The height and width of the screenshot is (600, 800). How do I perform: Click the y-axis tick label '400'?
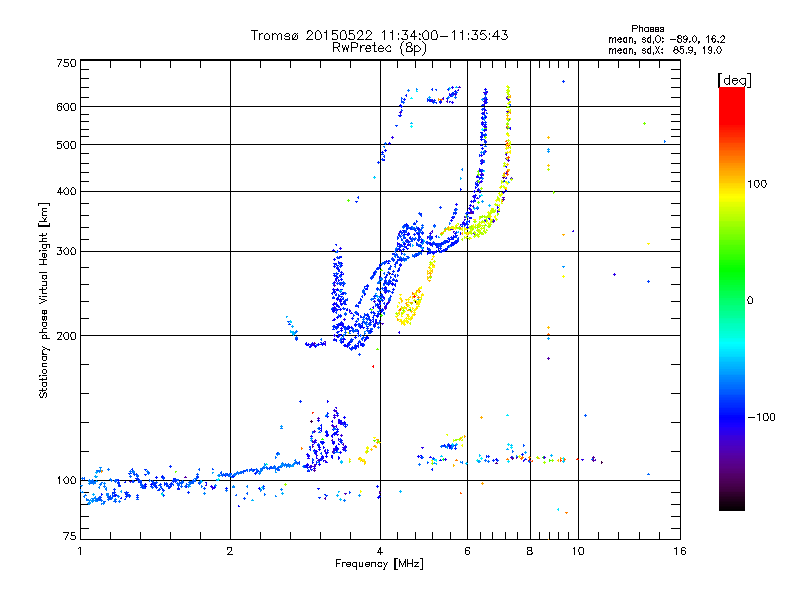tap(66, 192)
